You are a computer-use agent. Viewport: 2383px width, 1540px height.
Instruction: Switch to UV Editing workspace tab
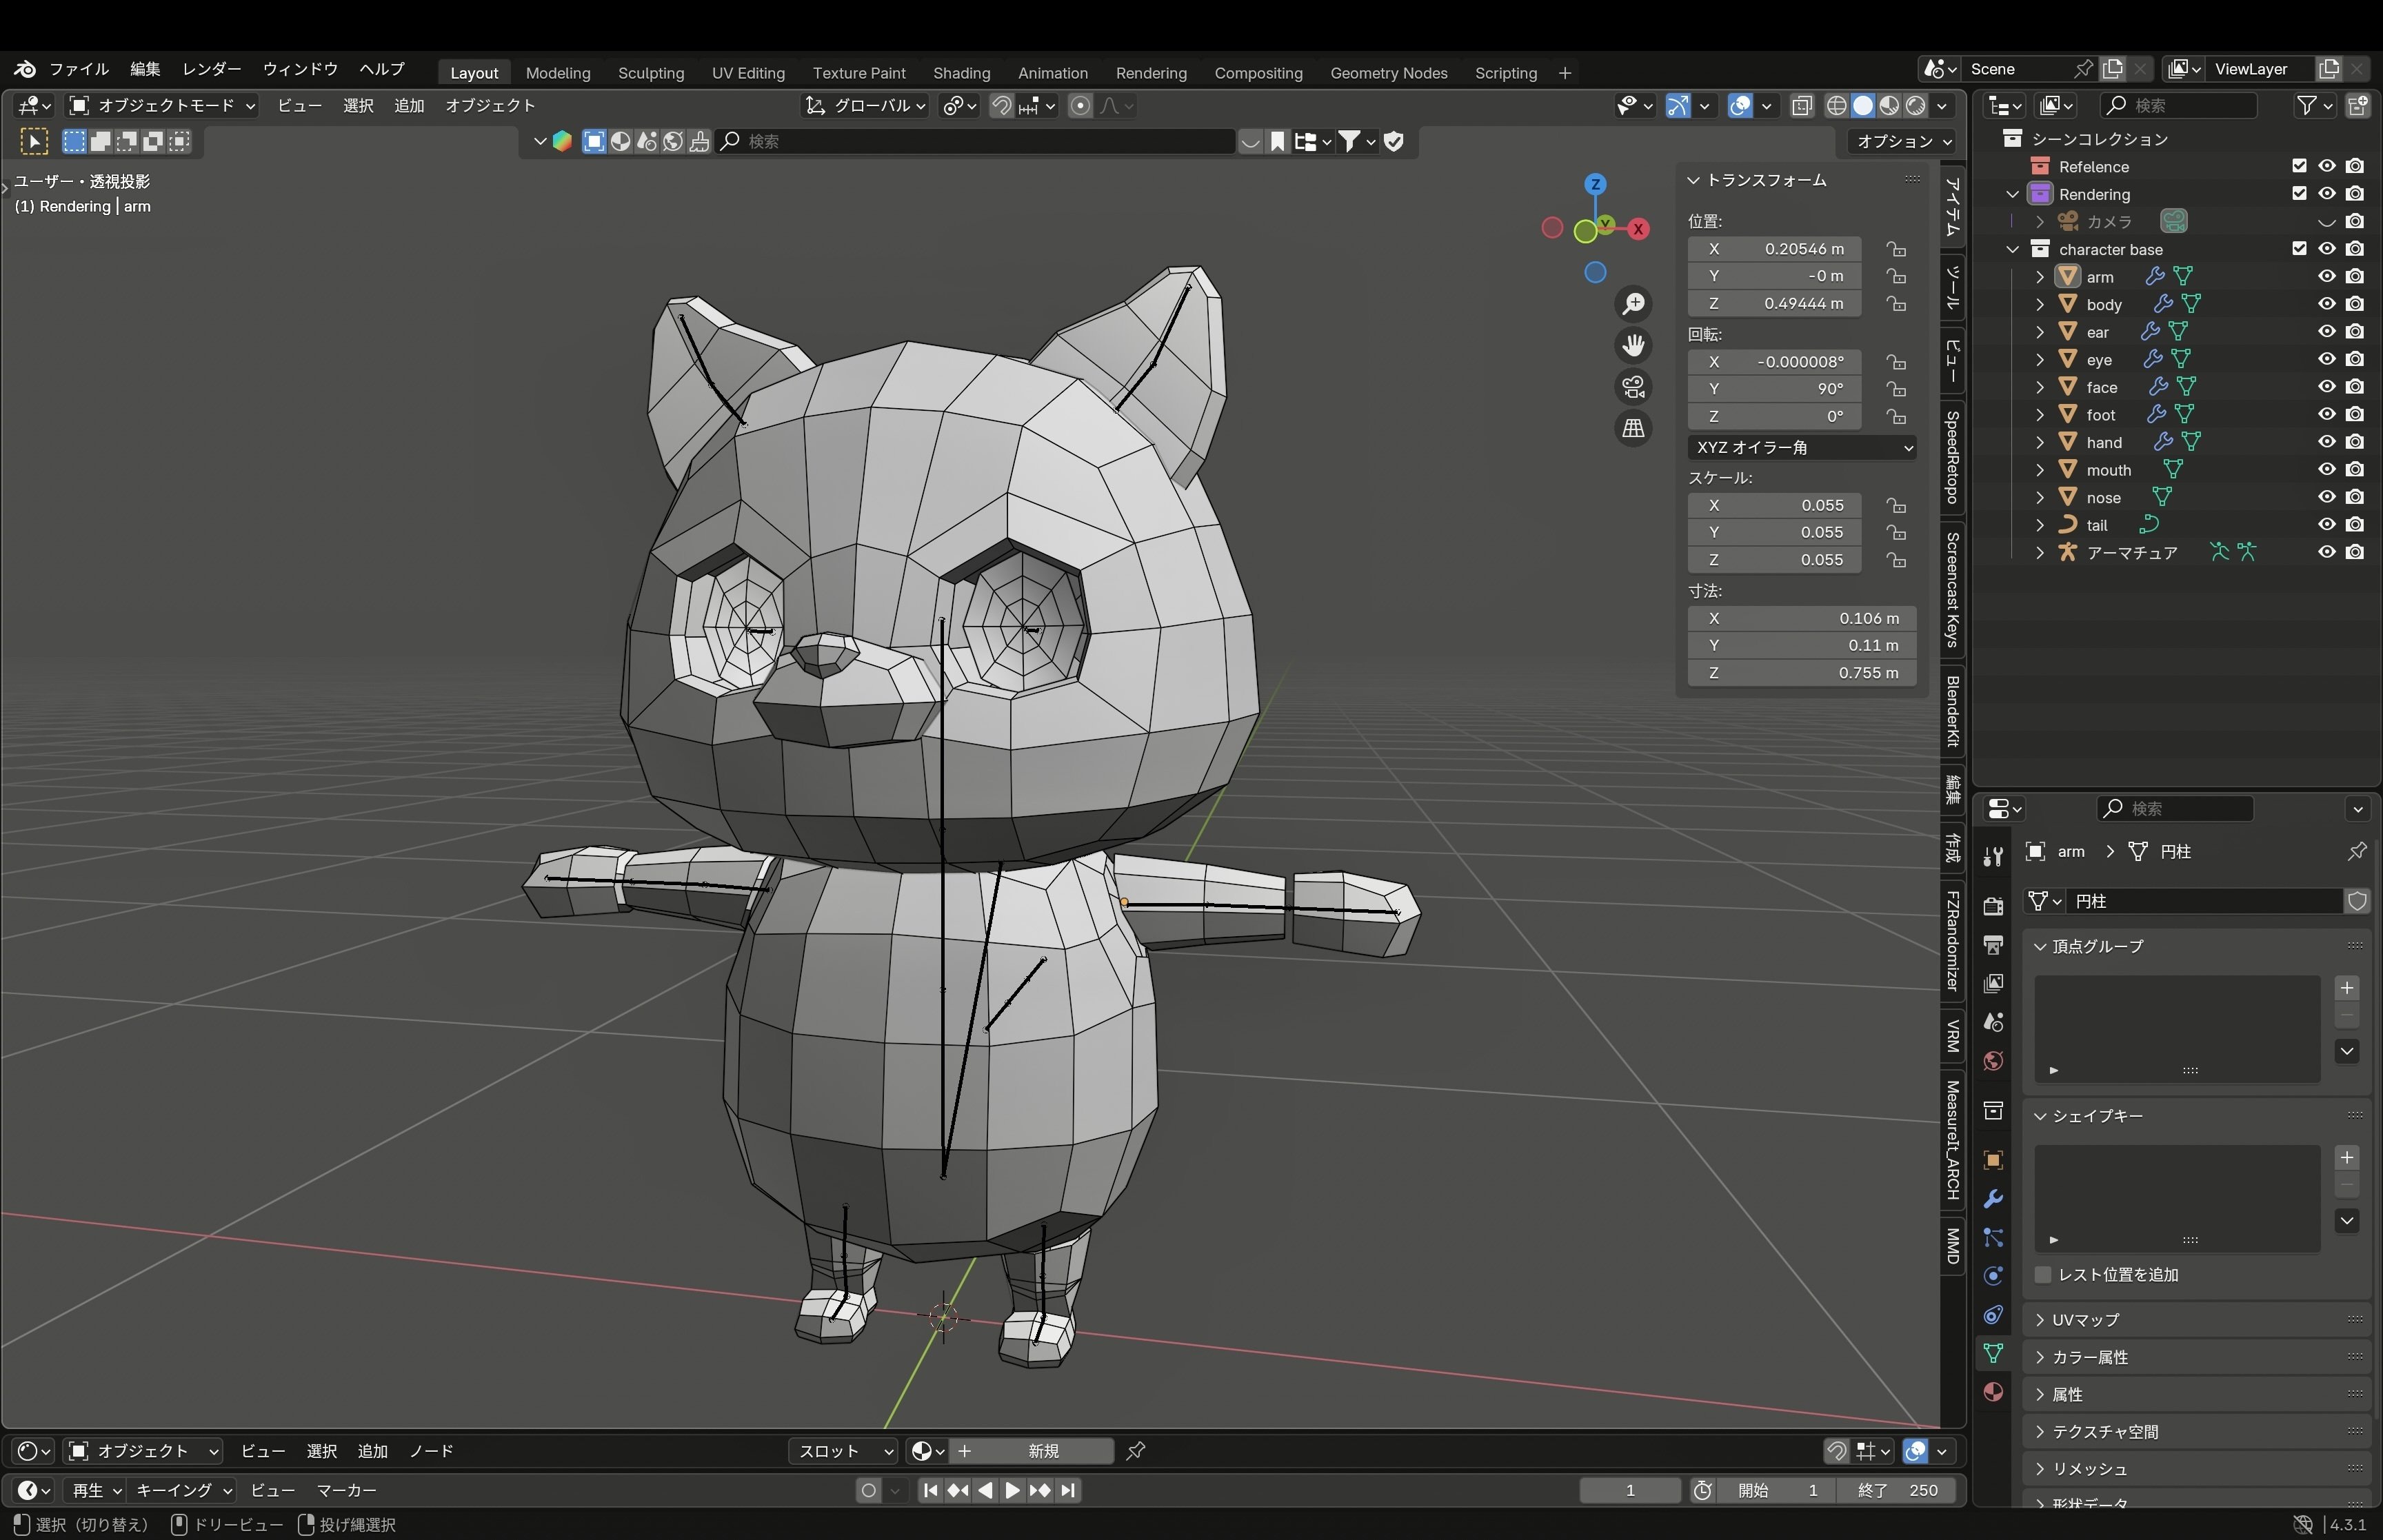coord(748,73)
